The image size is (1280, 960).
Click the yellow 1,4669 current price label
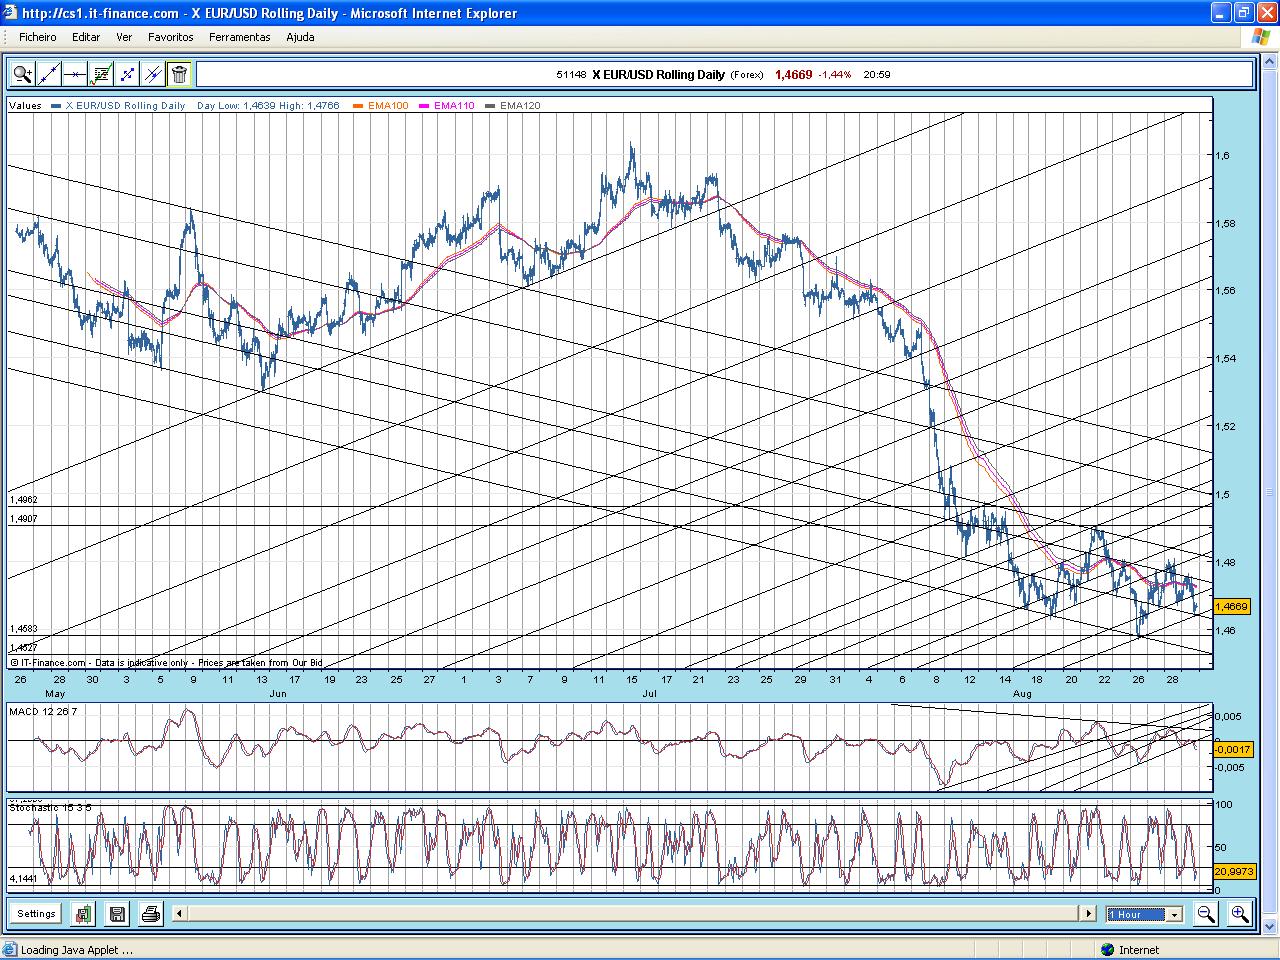click(x=1231, y=607)
